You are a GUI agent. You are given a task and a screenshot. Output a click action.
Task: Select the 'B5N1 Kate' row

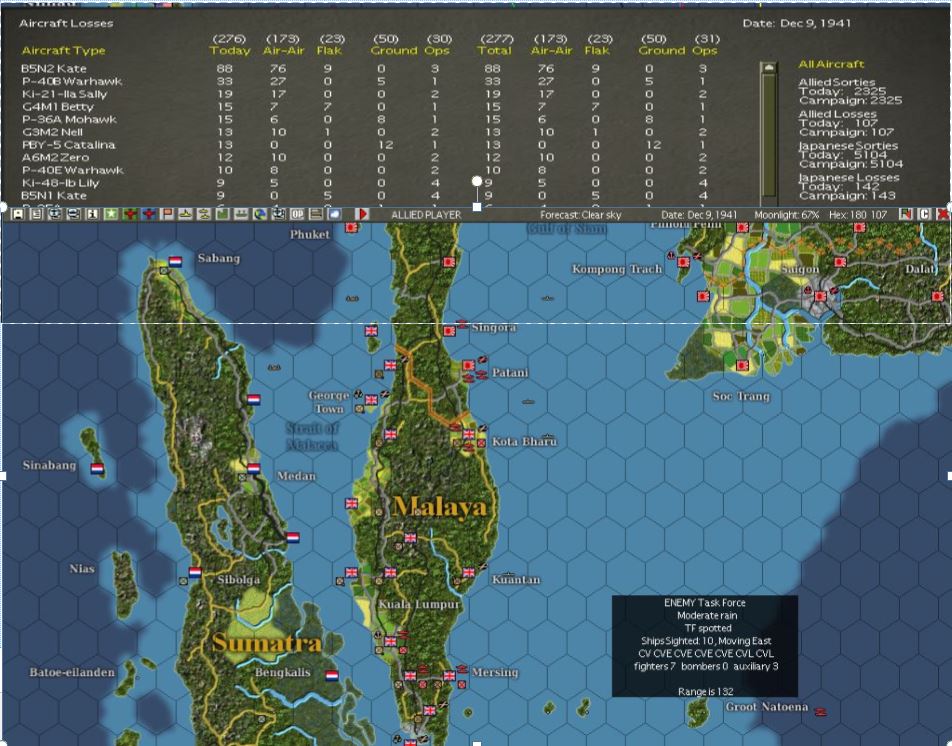(369, 195)
